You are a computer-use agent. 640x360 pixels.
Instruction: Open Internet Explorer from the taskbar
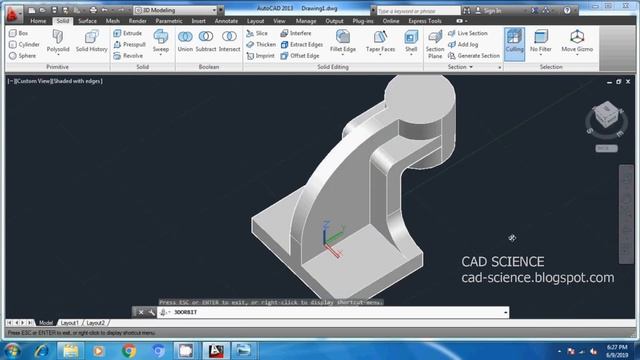(x=41, y=351)
